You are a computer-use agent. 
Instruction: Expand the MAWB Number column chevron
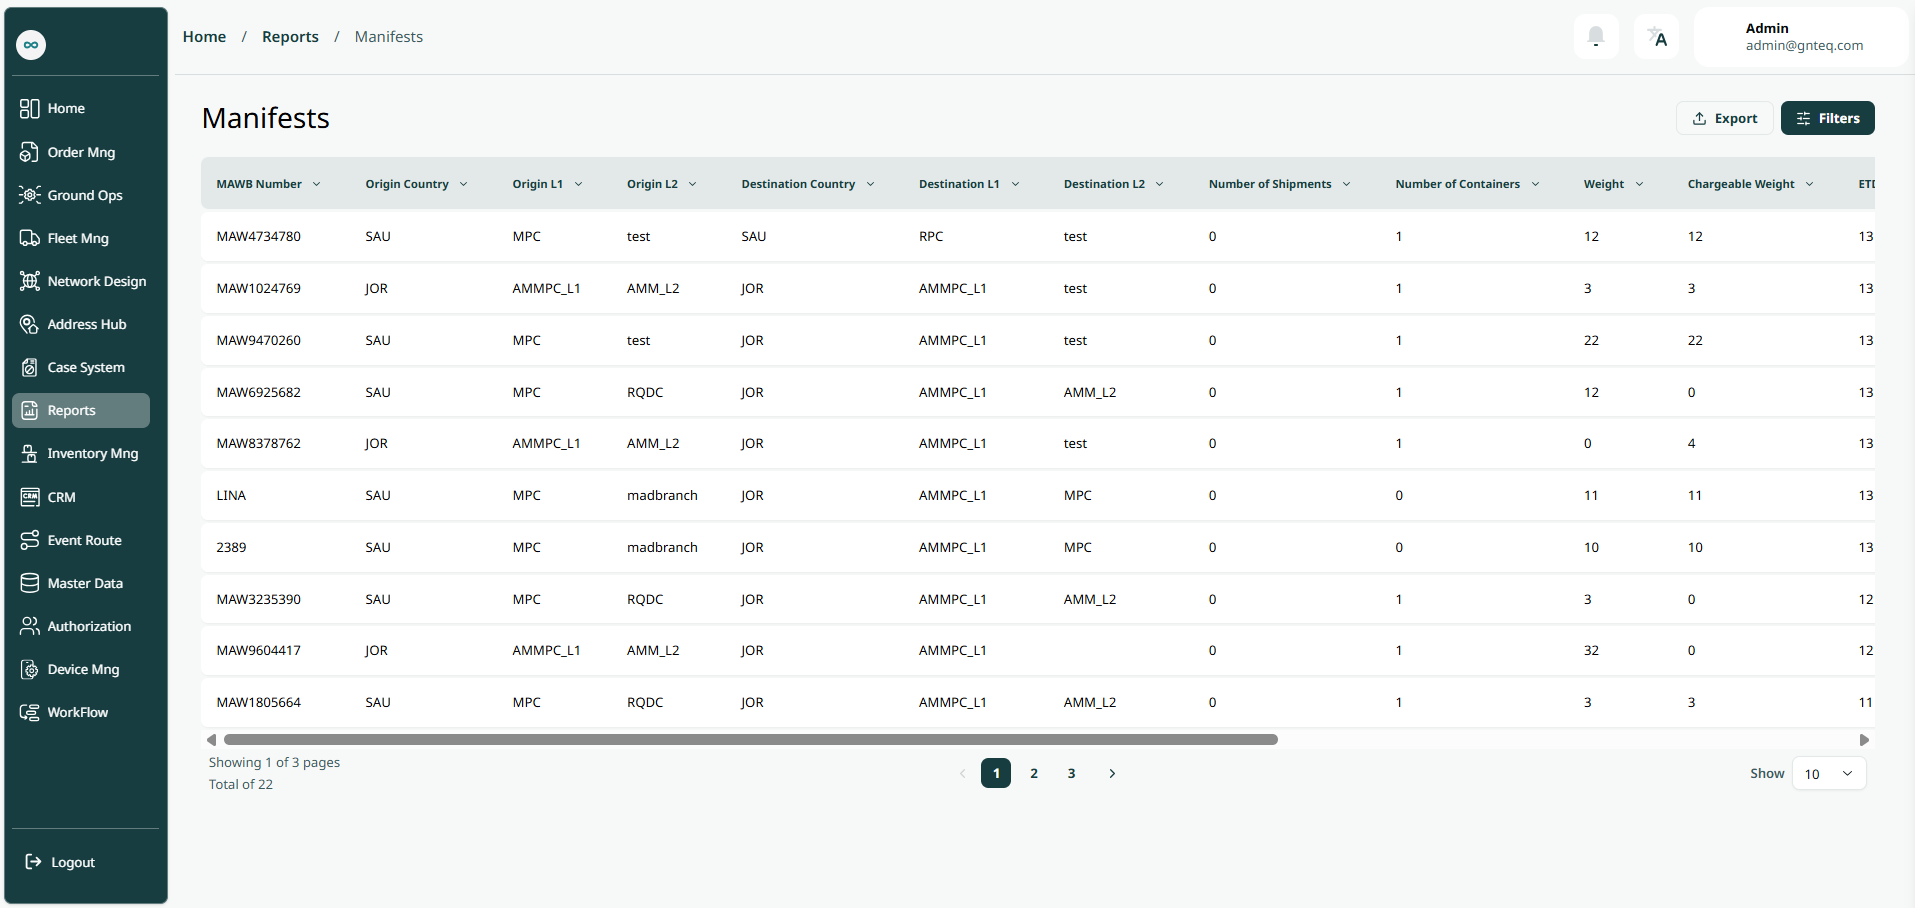click(x=317, y=184)
